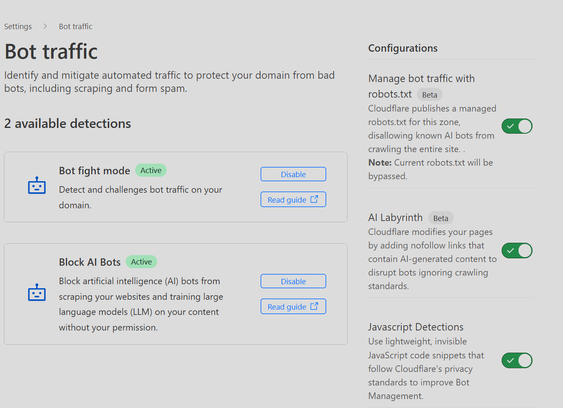Image resolution: width=563 pixels, height=408 pixels.
Task: Go to Settings in the breadcrumb
Action: pyautogui.click(x=18, y=26)
